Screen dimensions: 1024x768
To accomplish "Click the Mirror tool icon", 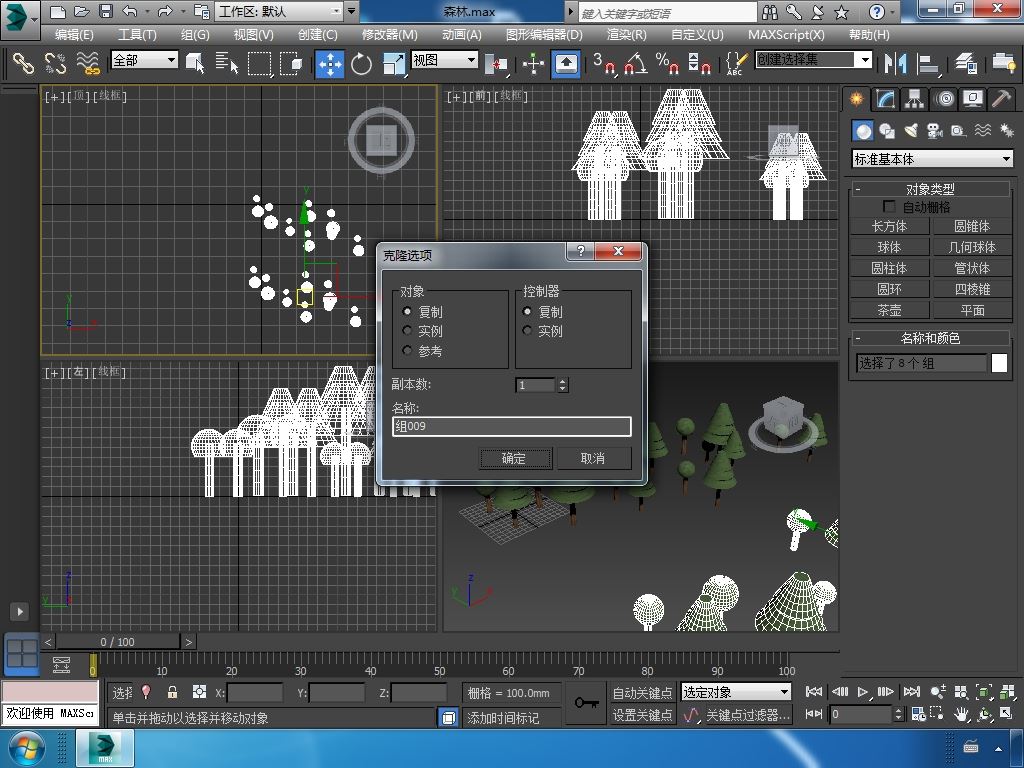I will click(x=889, y=63).
